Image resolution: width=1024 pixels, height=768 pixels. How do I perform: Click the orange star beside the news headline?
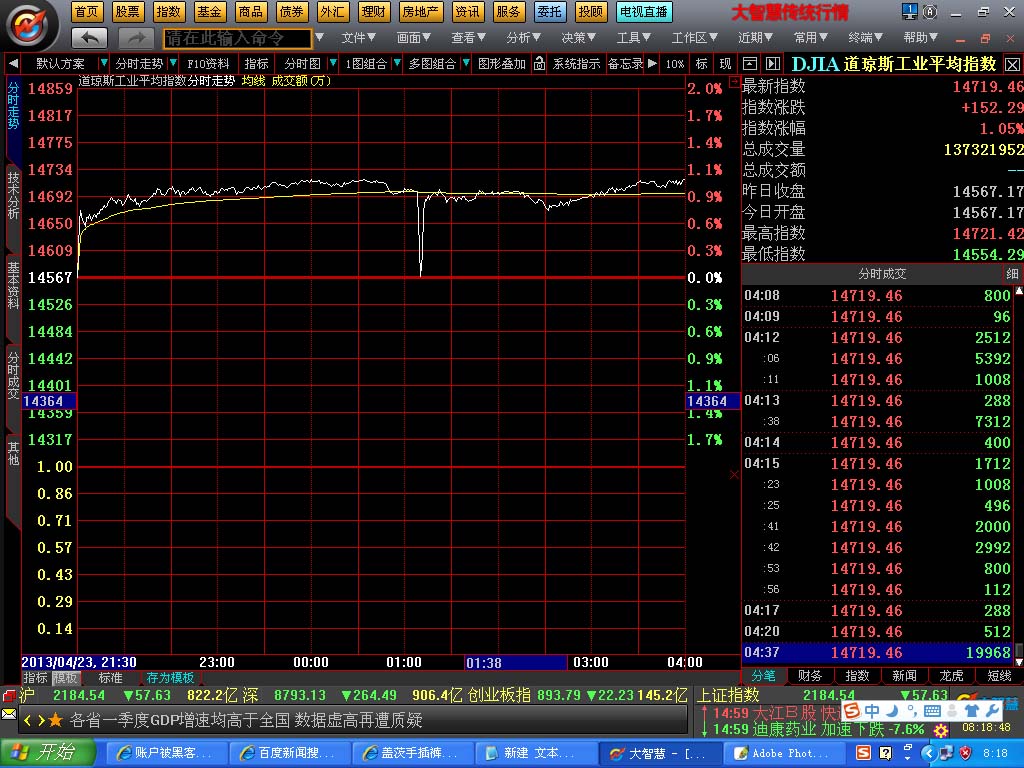[56, 720]
